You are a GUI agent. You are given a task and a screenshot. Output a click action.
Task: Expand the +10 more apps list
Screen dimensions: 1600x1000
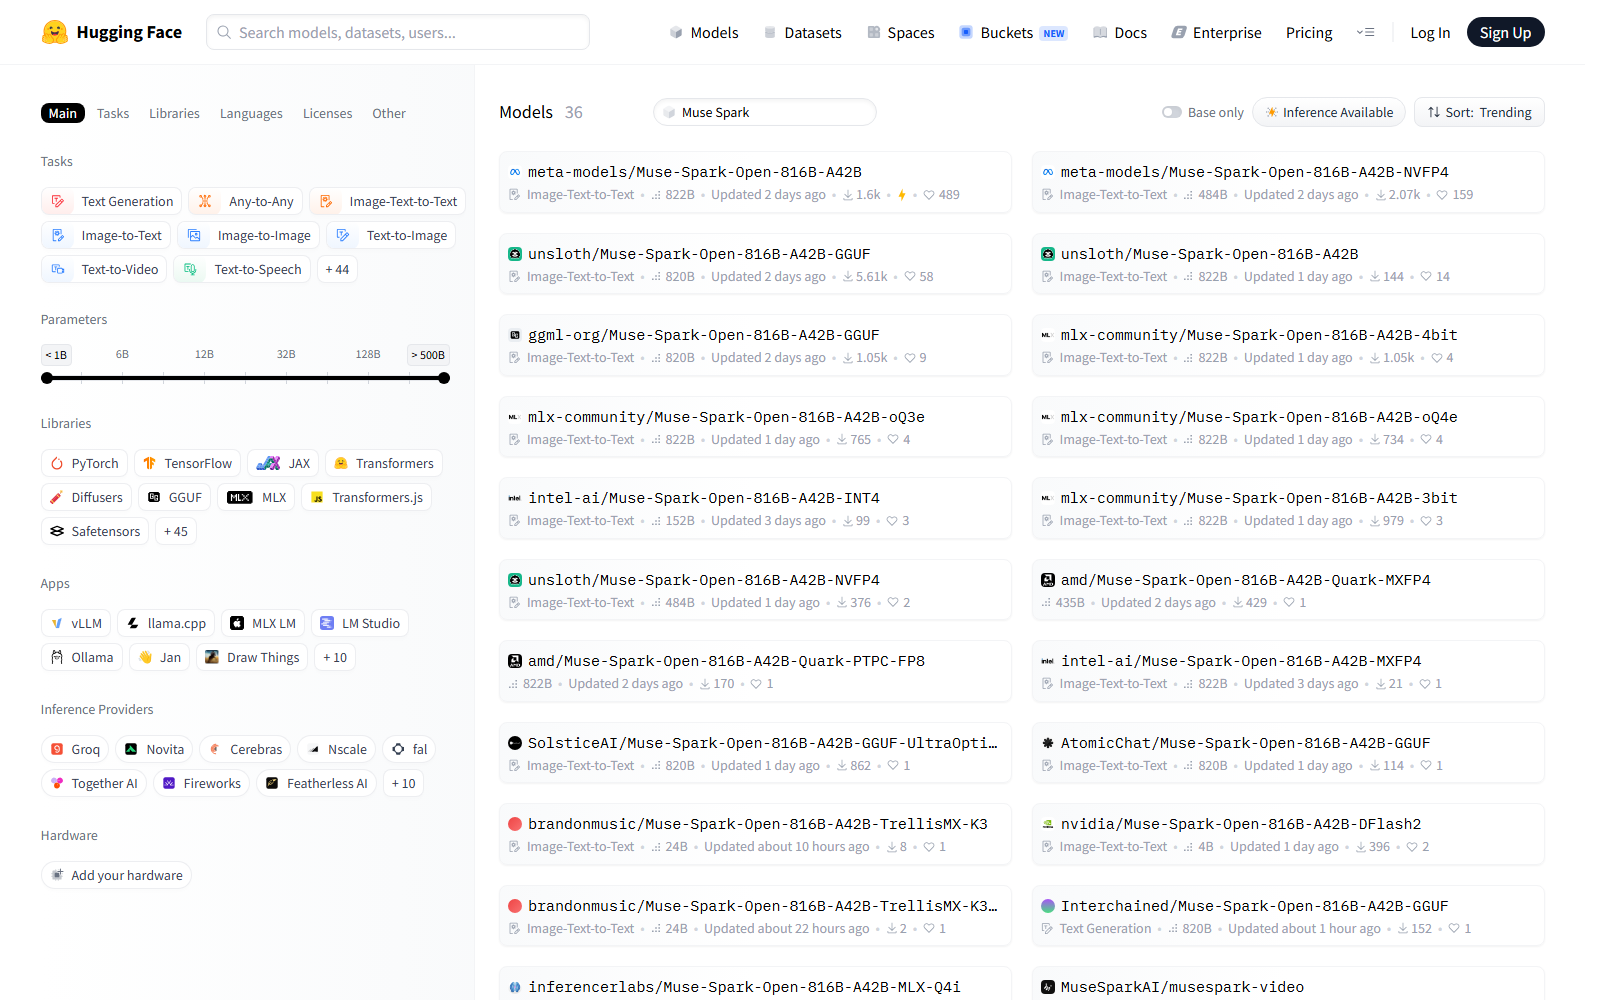pos(335,657)
